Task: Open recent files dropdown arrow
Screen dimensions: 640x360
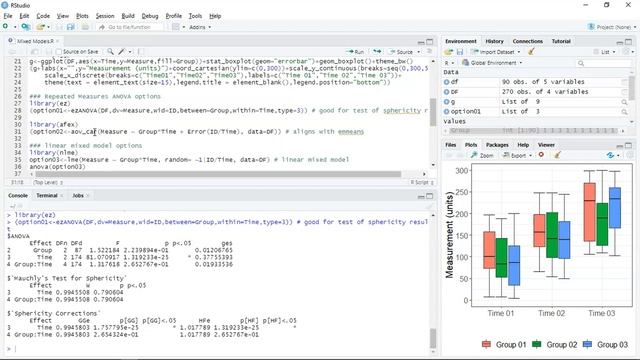Action: [48, 27]
